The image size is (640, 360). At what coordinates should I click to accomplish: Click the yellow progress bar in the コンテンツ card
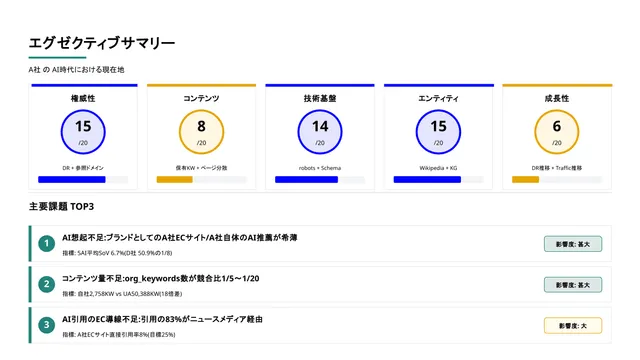[x=201, y=180]
